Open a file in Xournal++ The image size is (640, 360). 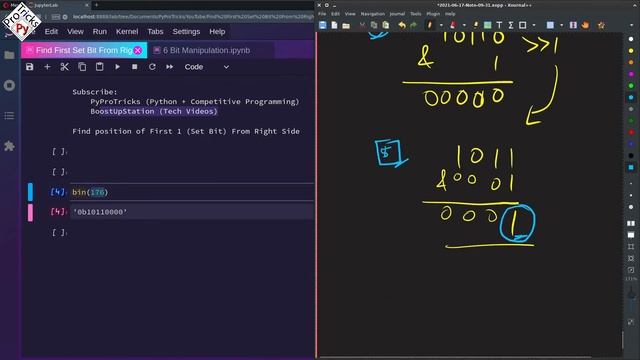[346, 25]
